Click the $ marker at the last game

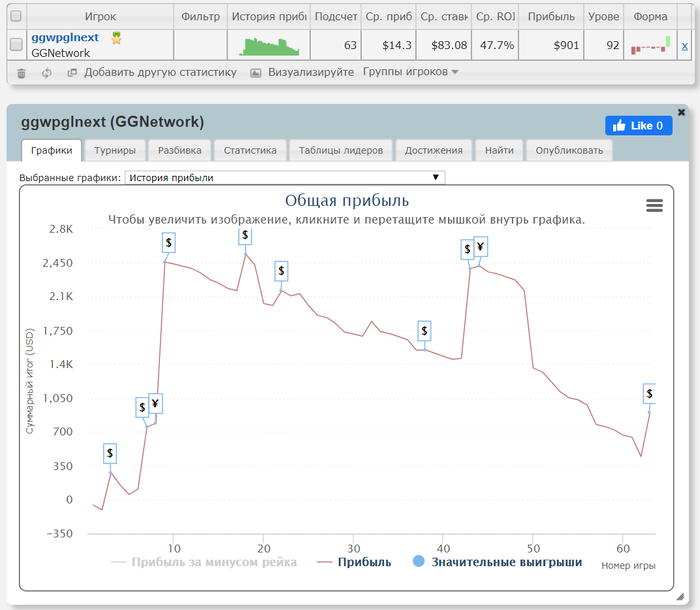tap(650, 393)
